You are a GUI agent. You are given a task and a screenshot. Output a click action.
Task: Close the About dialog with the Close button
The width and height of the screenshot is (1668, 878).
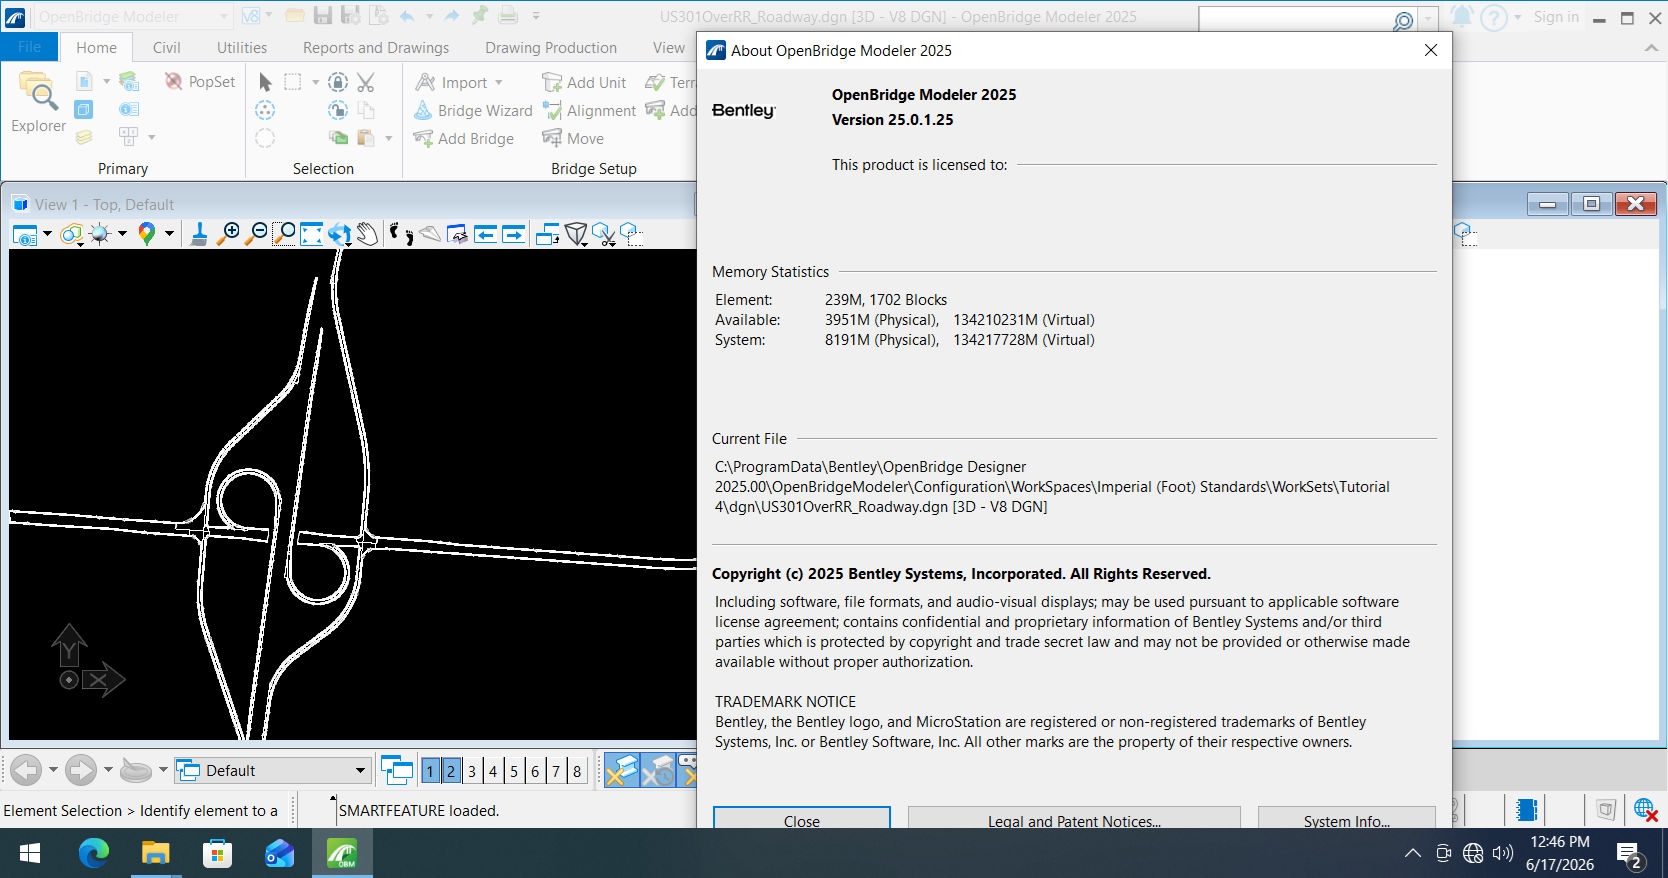point(802,819)
